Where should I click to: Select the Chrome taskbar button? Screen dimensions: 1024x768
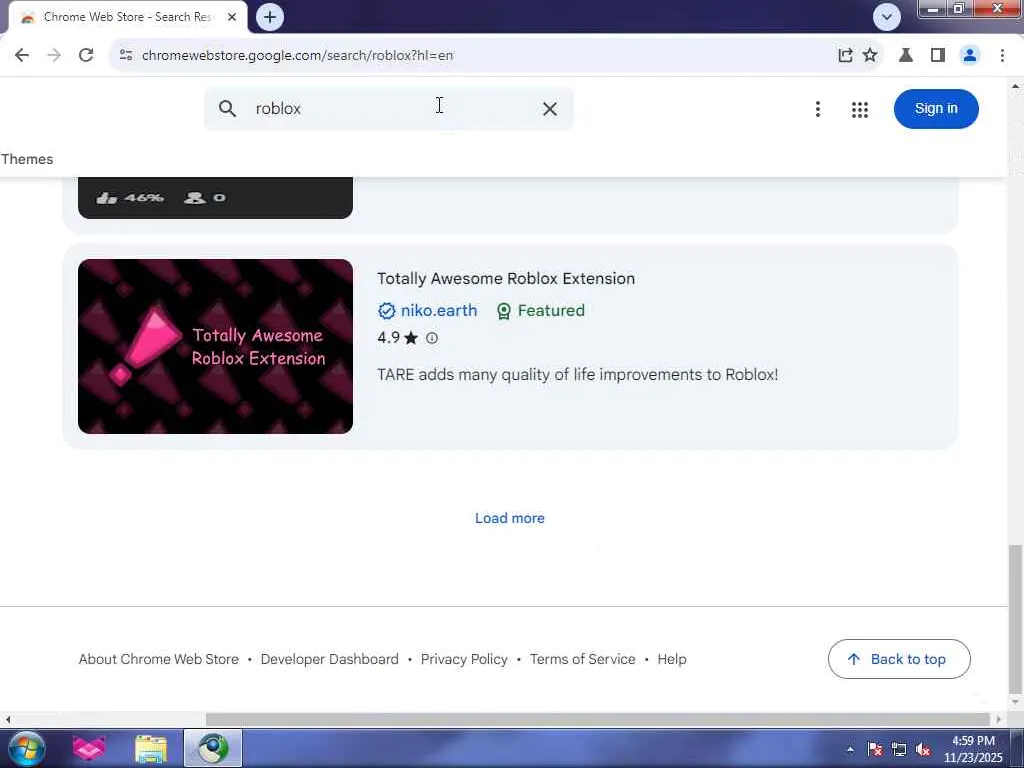[x=213, y=748]
